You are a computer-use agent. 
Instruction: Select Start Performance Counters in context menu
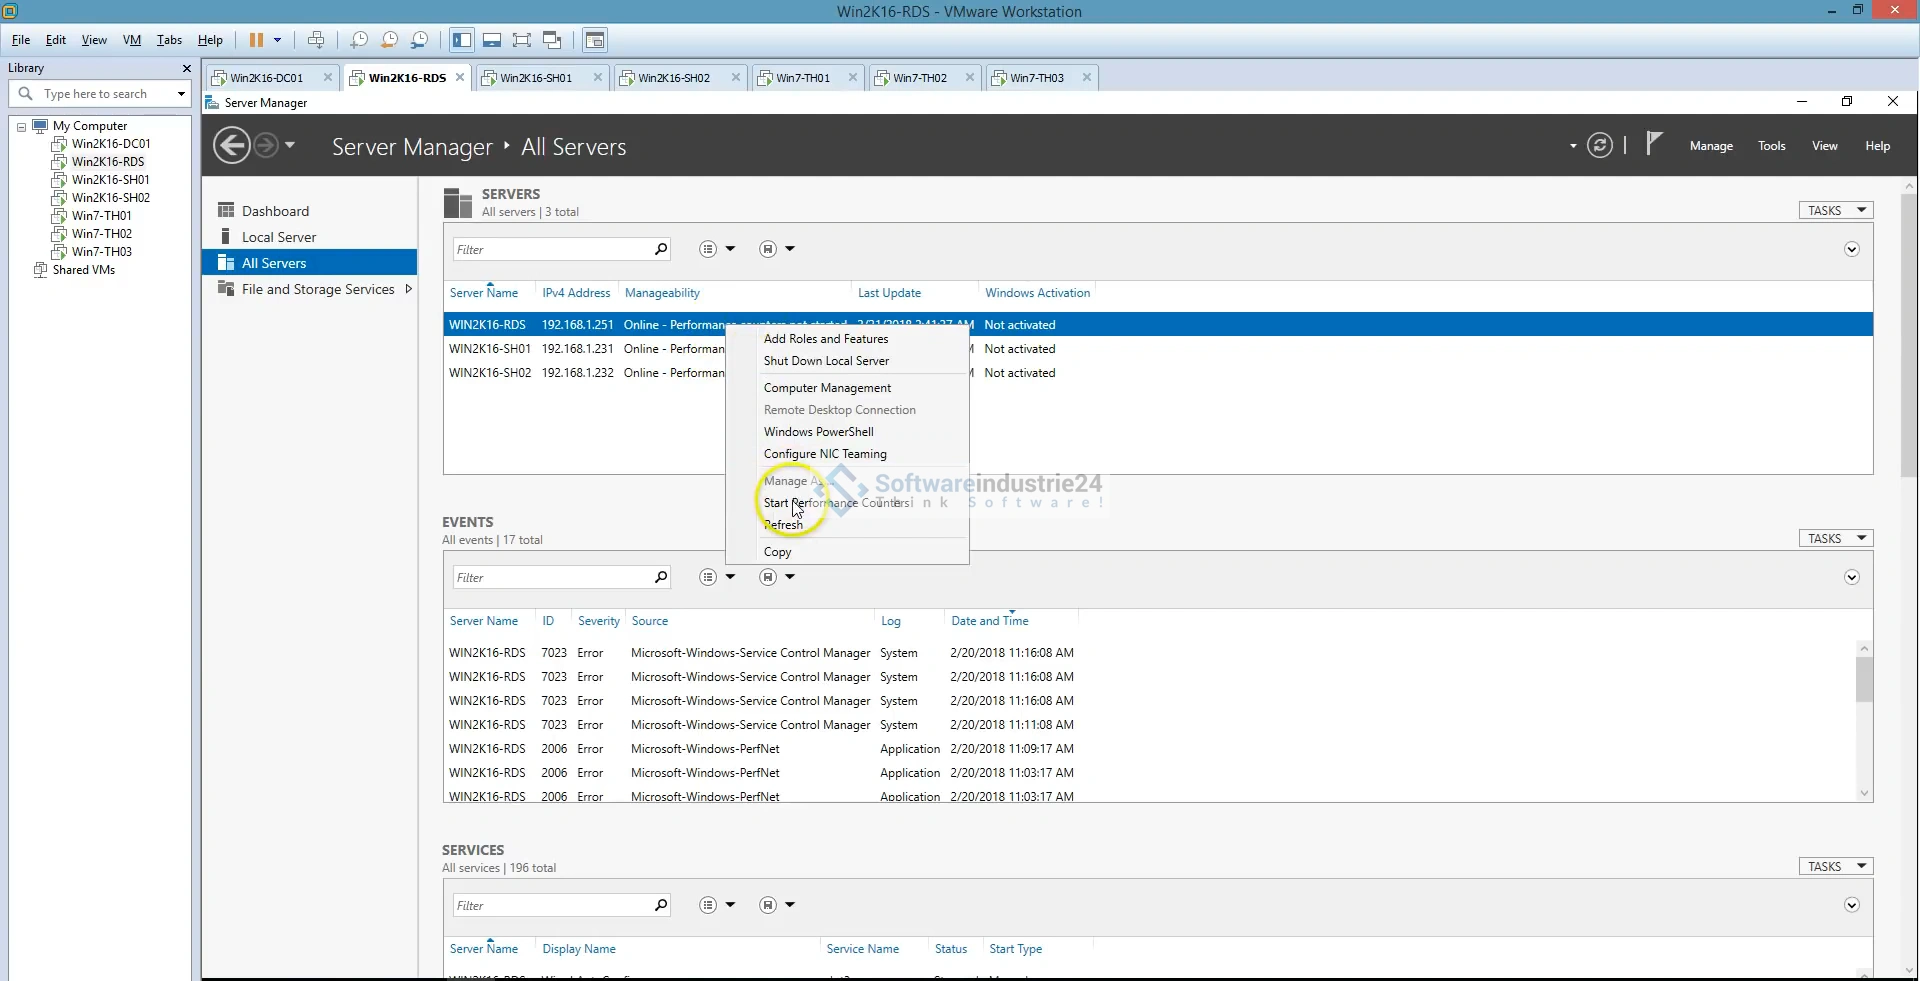coord(836,503)
